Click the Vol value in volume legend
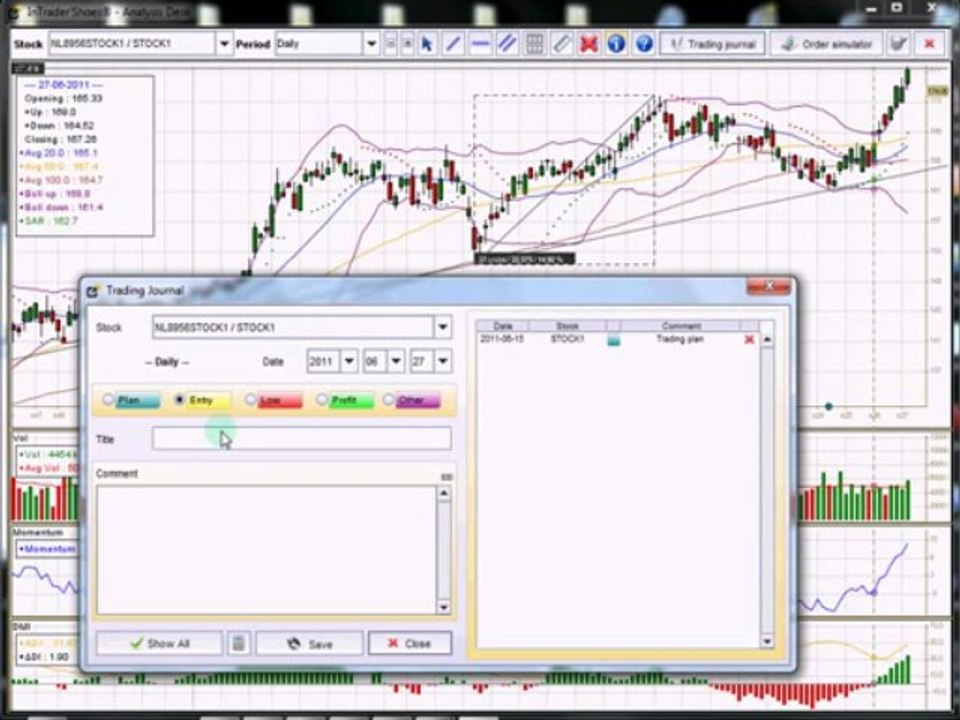Viewport: 960px width, 720px height. pos(48,455)
